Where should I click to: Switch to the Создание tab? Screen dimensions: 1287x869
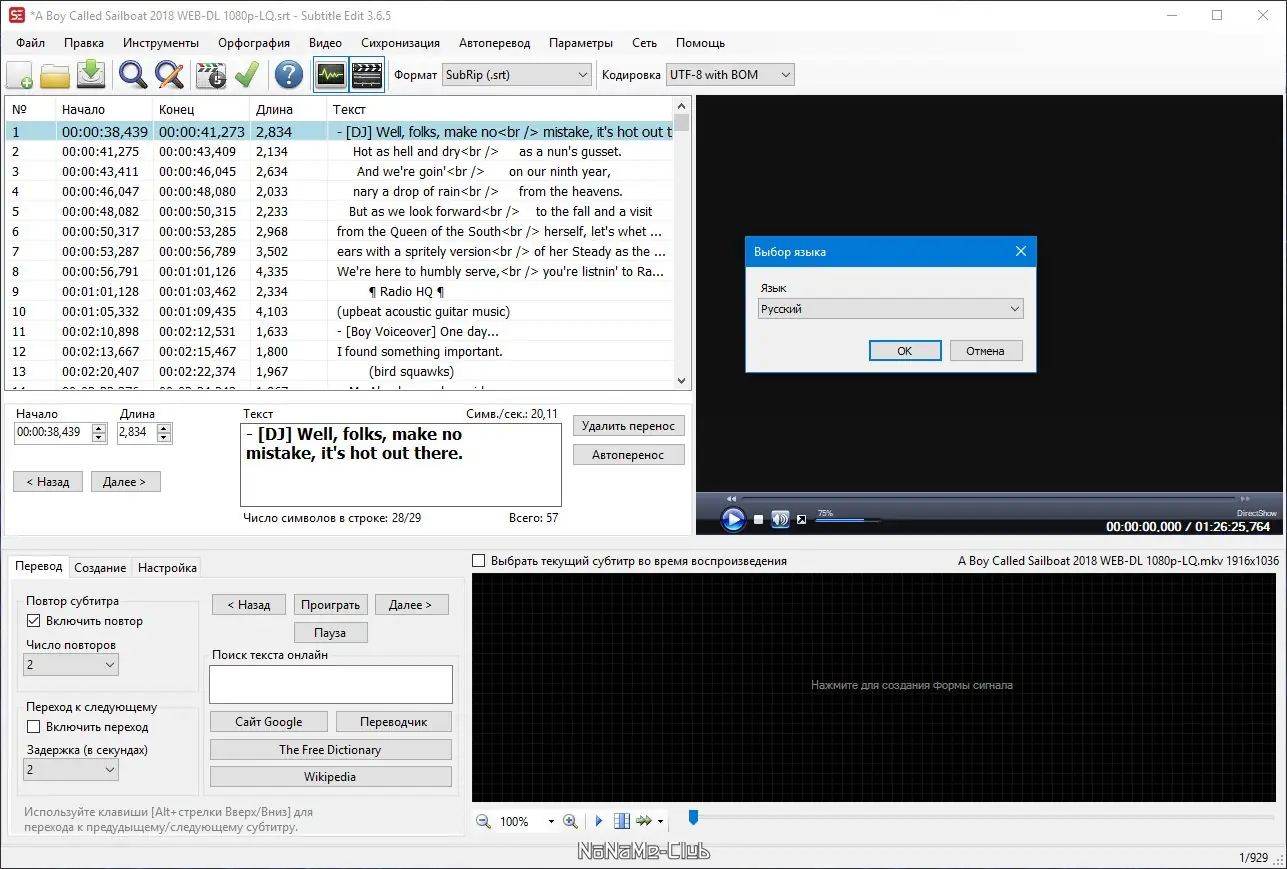[100, 568]
